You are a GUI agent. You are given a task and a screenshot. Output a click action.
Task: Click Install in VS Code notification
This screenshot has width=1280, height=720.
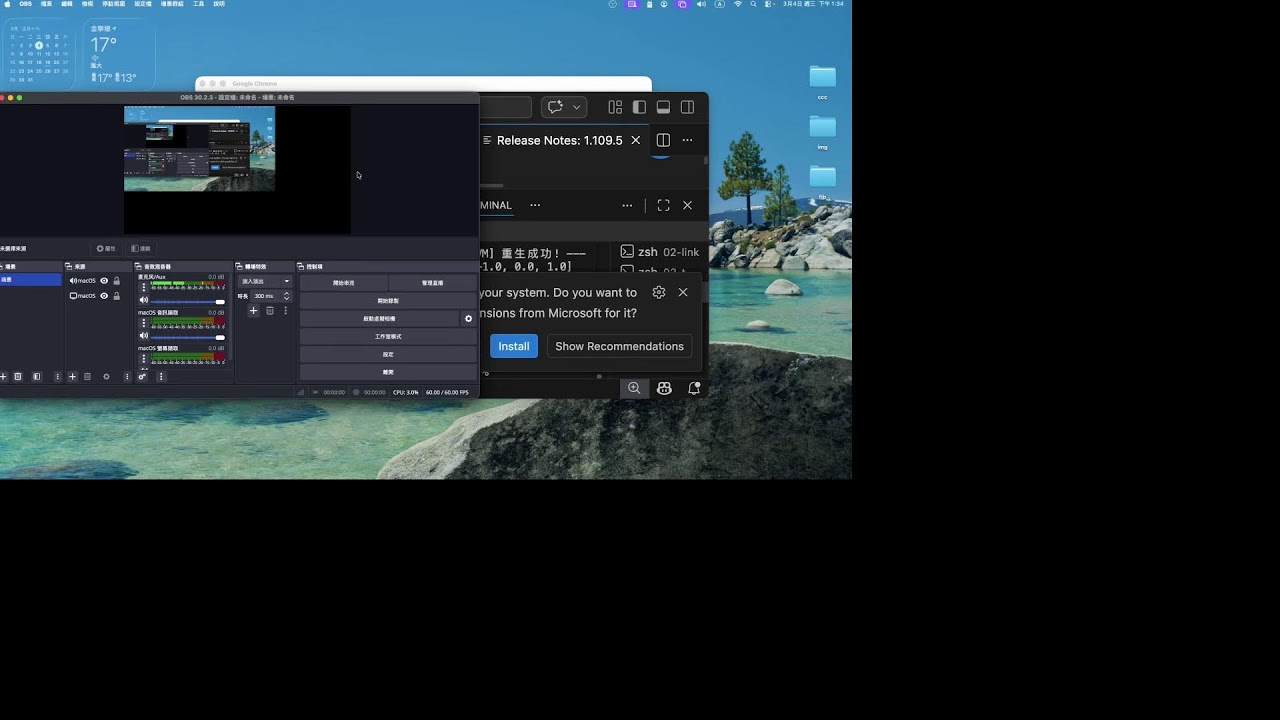coord(514,346)
